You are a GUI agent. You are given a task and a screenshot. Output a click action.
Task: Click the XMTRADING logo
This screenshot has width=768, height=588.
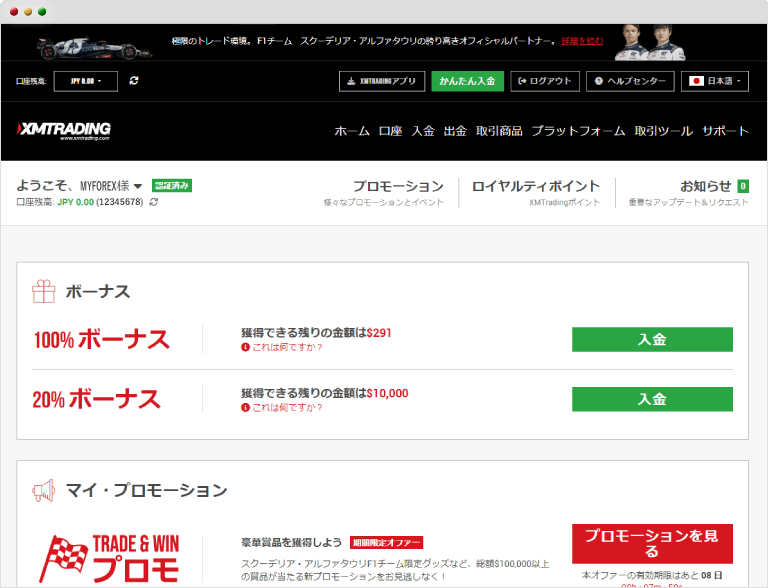(x=64, y=130)
